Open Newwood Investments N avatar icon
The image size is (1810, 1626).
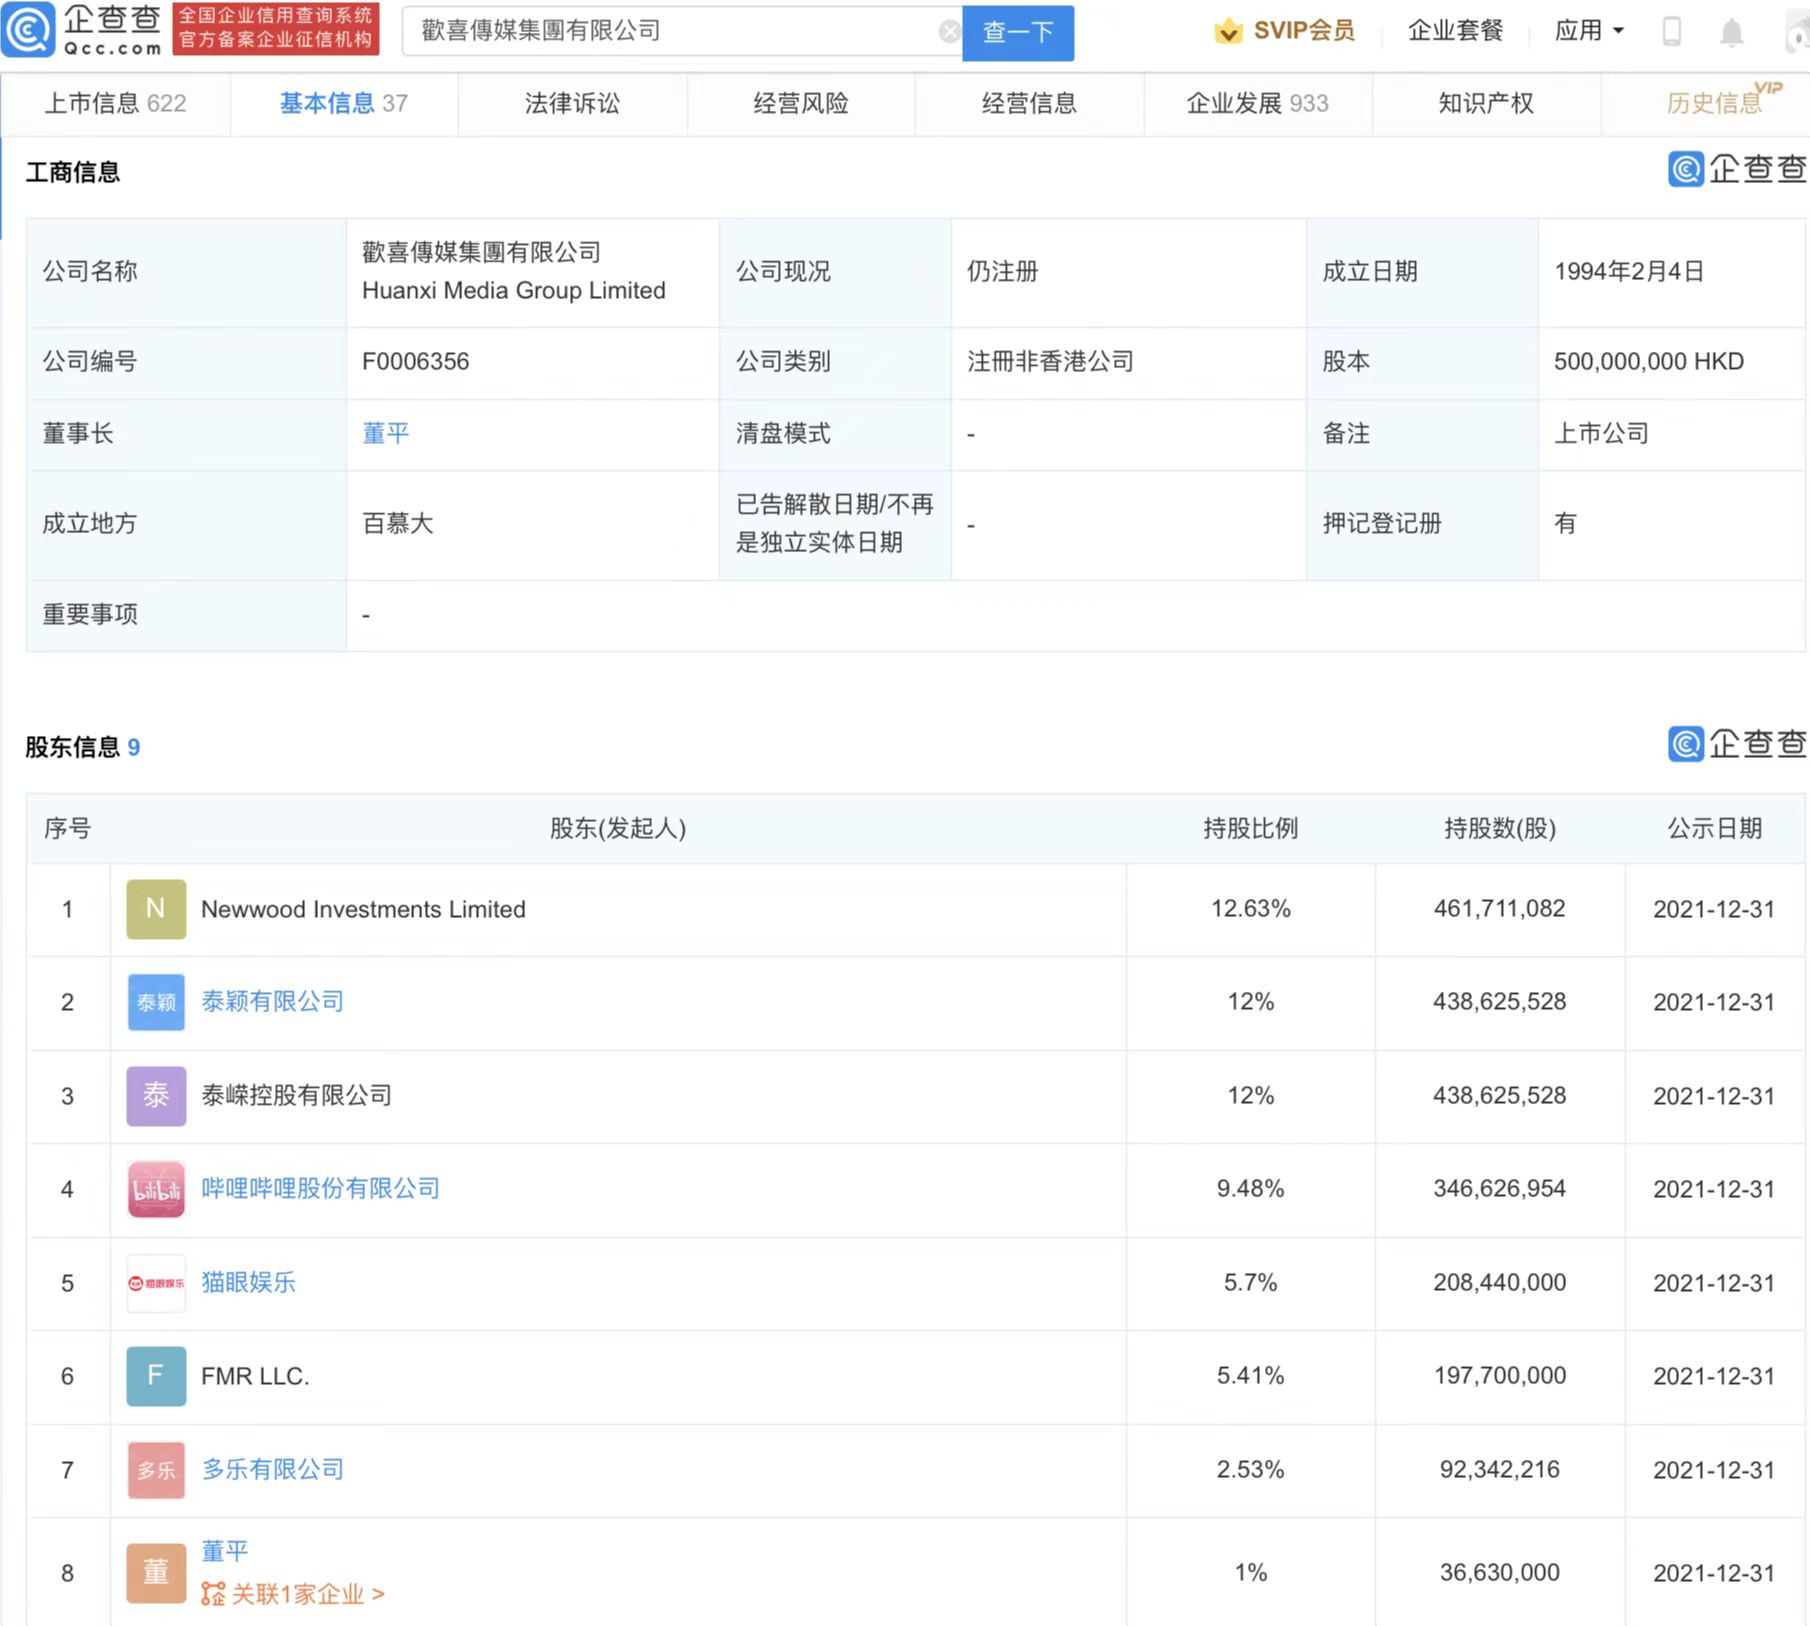click(156, 909)
